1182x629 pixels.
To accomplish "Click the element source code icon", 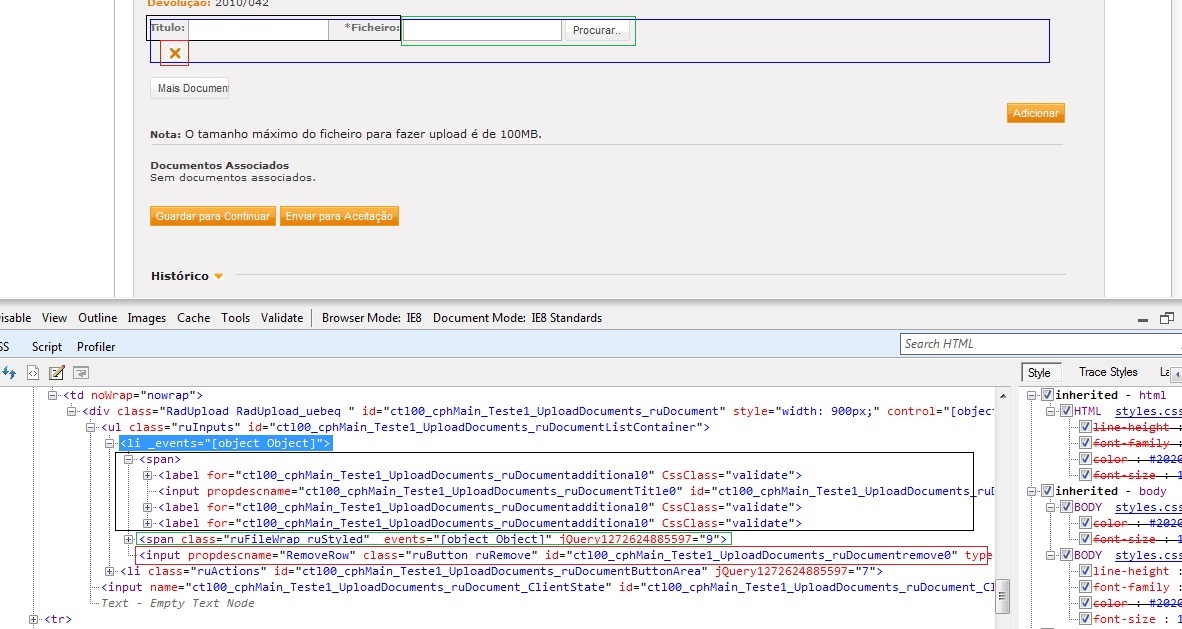I will click(33, 373).
